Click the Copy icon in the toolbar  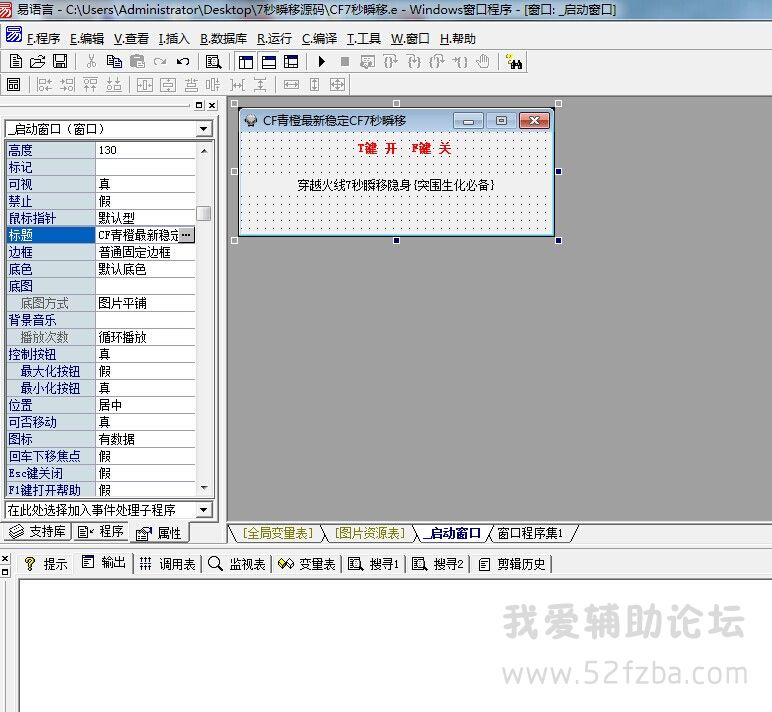coord(115,62)
